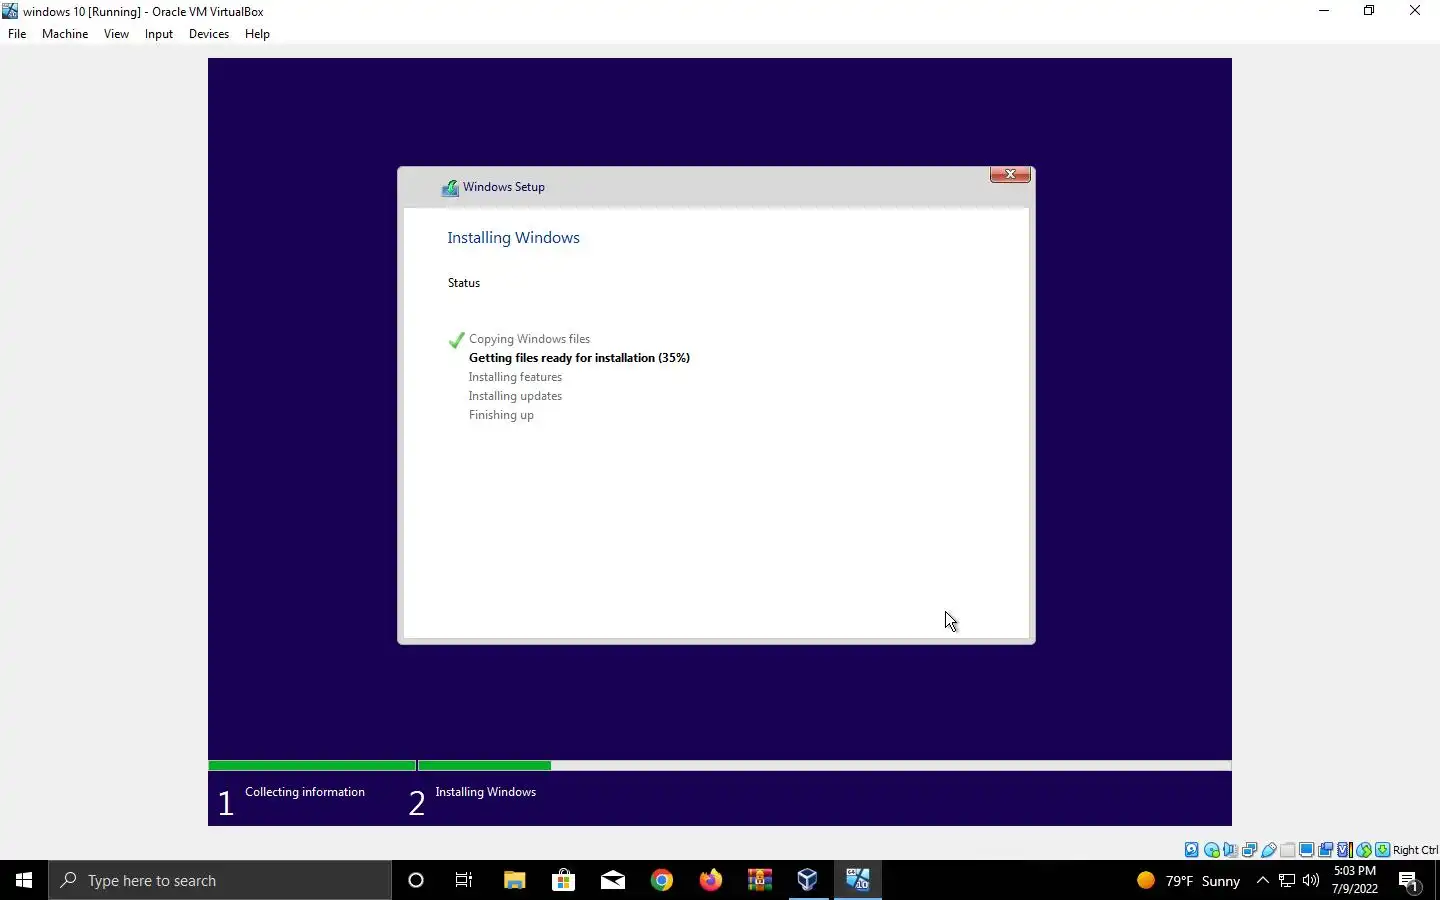Launch Google Chrome from the taskbar
Viewport: 1440px width, 900px height.
click(x=661, y=880)
